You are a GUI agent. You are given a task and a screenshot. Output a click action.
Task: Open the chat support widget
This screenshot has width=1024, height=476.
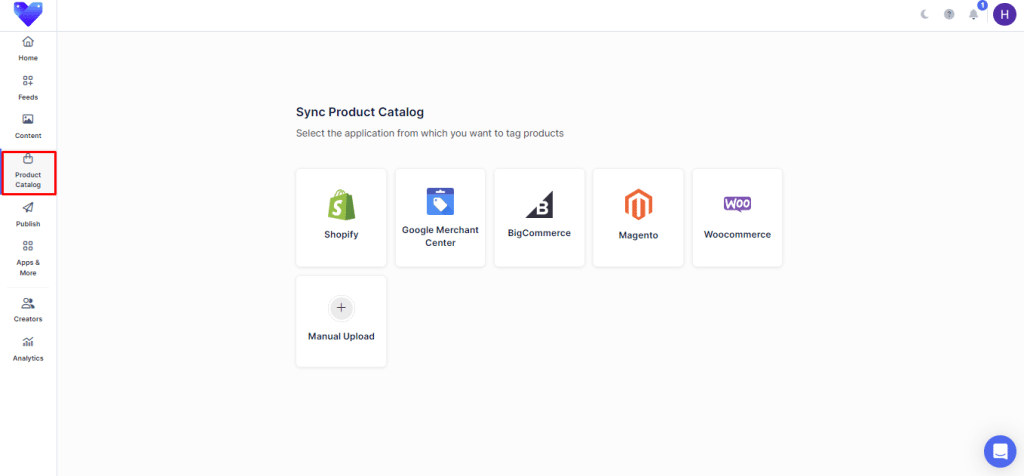pos(999,451)
